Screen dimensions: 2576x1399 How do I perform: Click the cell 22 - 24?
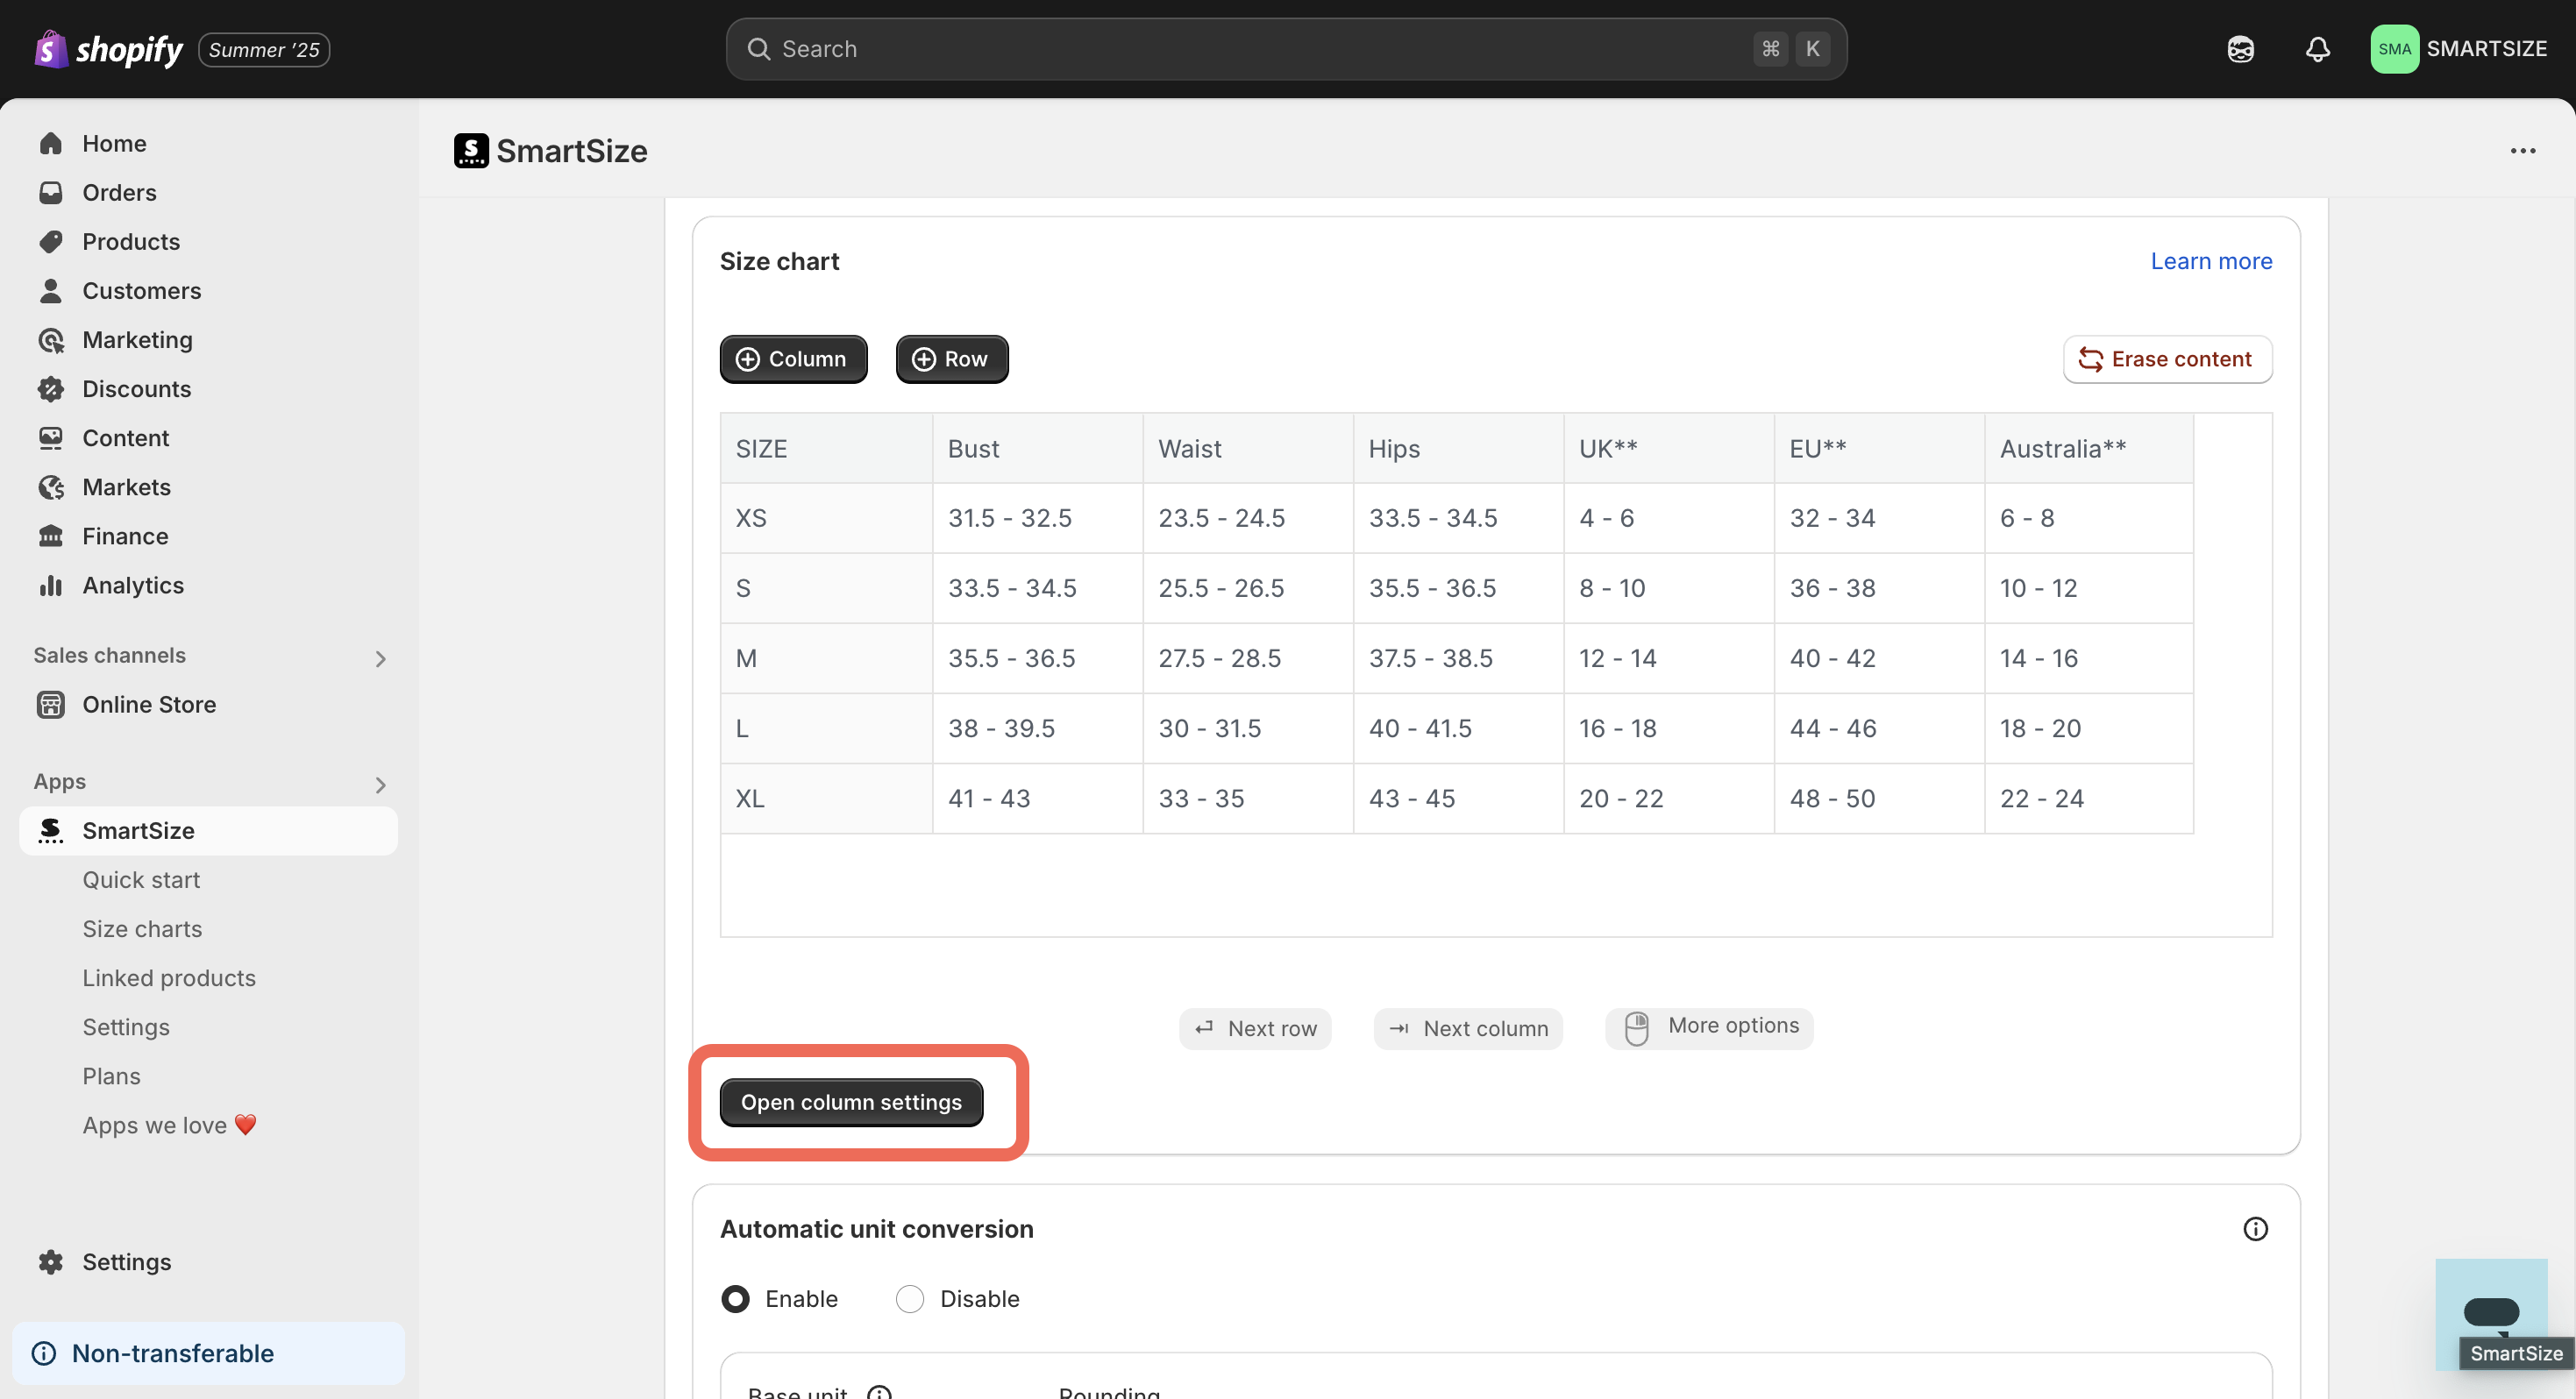[x=2089, y=798]
